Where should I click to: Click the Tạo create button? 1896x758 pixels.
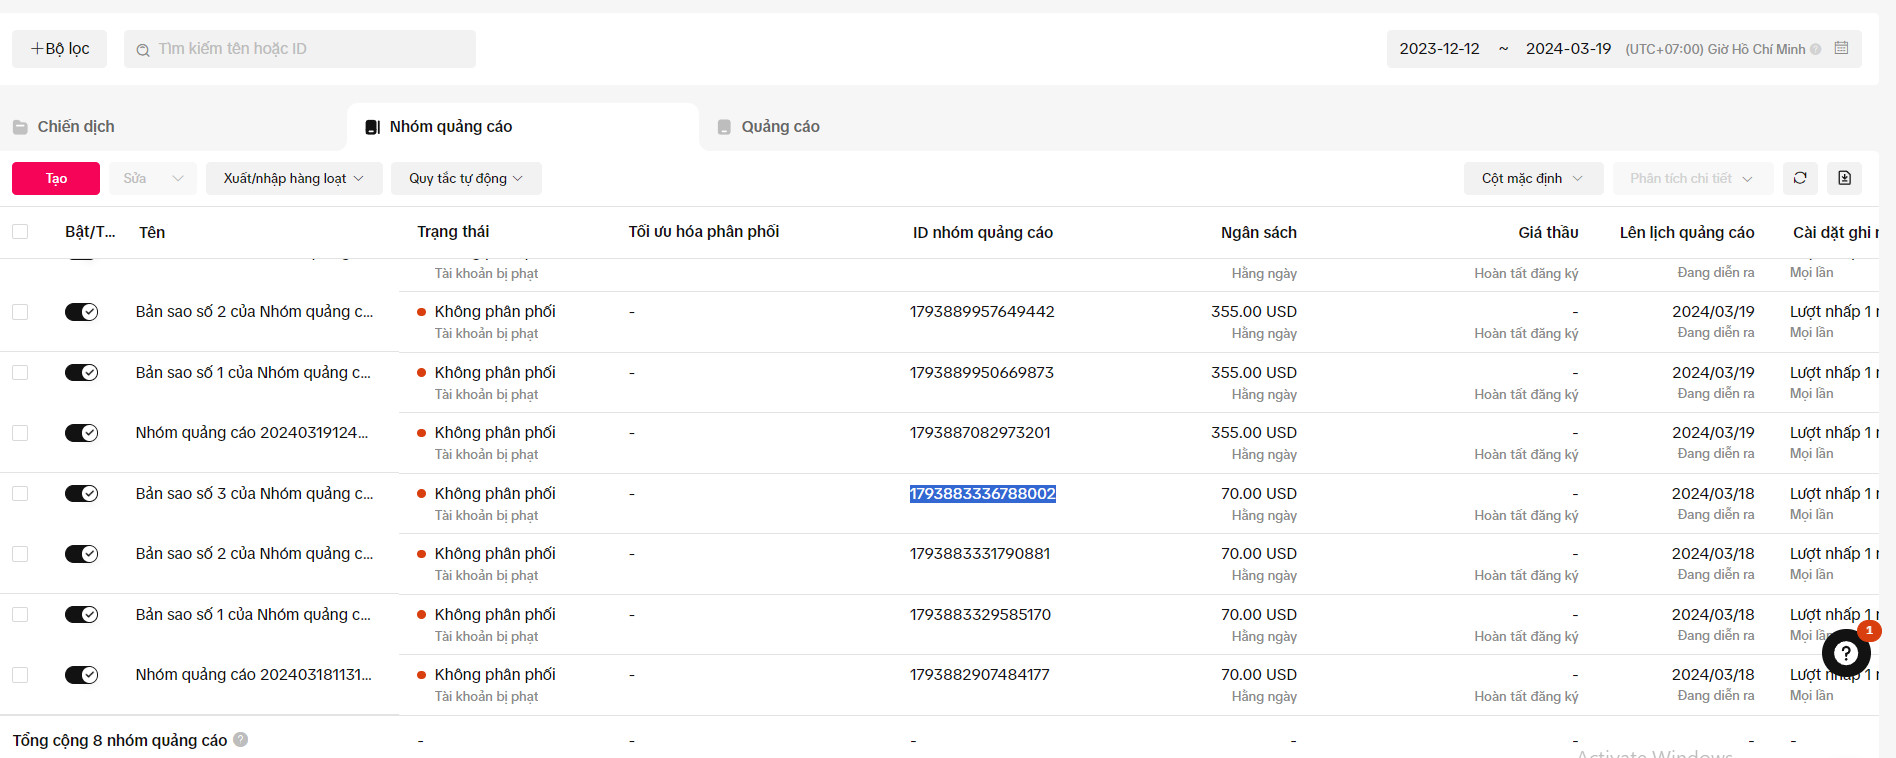(x=56, y=178)
